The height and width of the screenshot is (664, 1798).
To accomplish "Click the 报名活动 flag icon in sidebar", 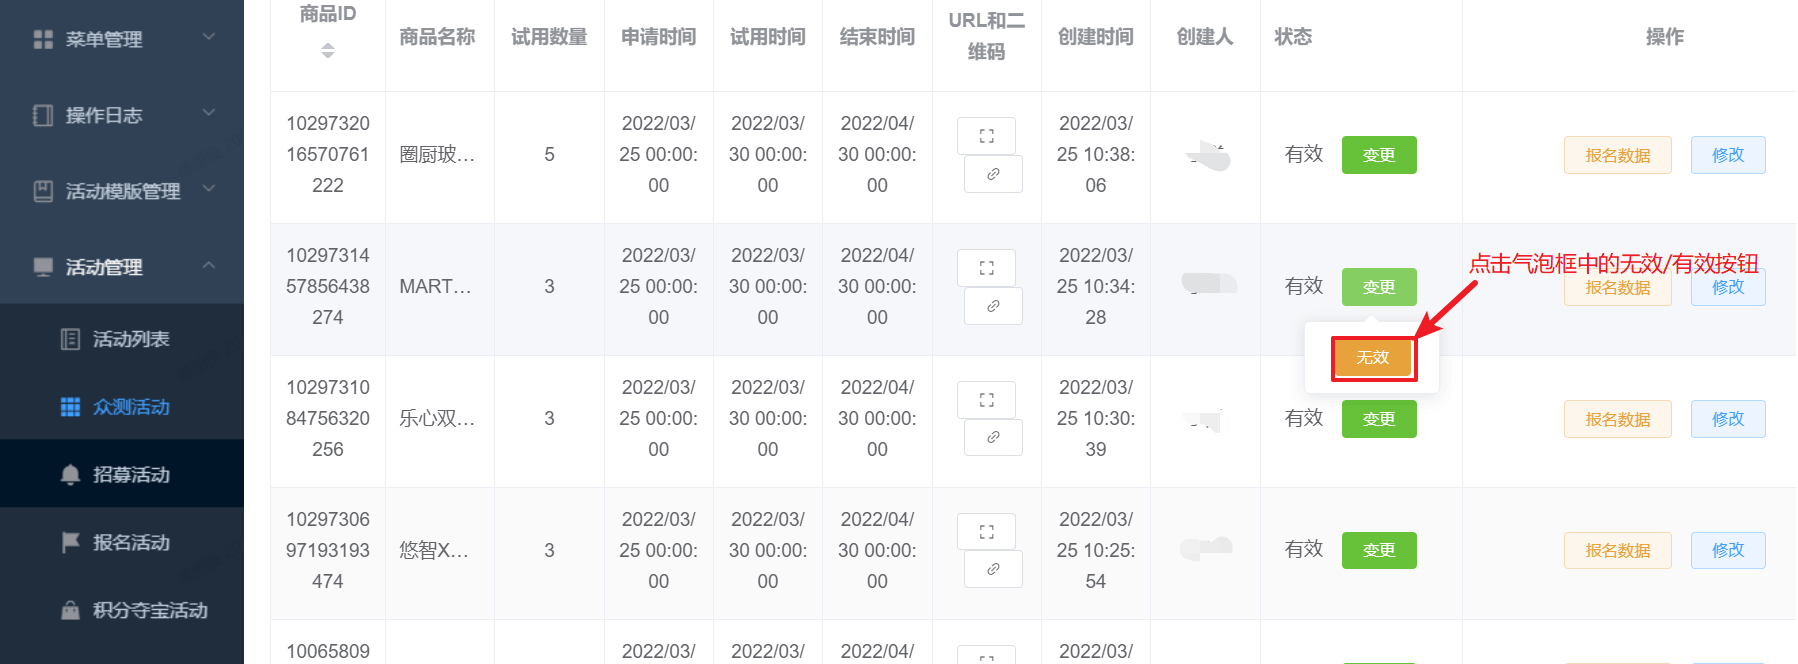I will [70, 542].
